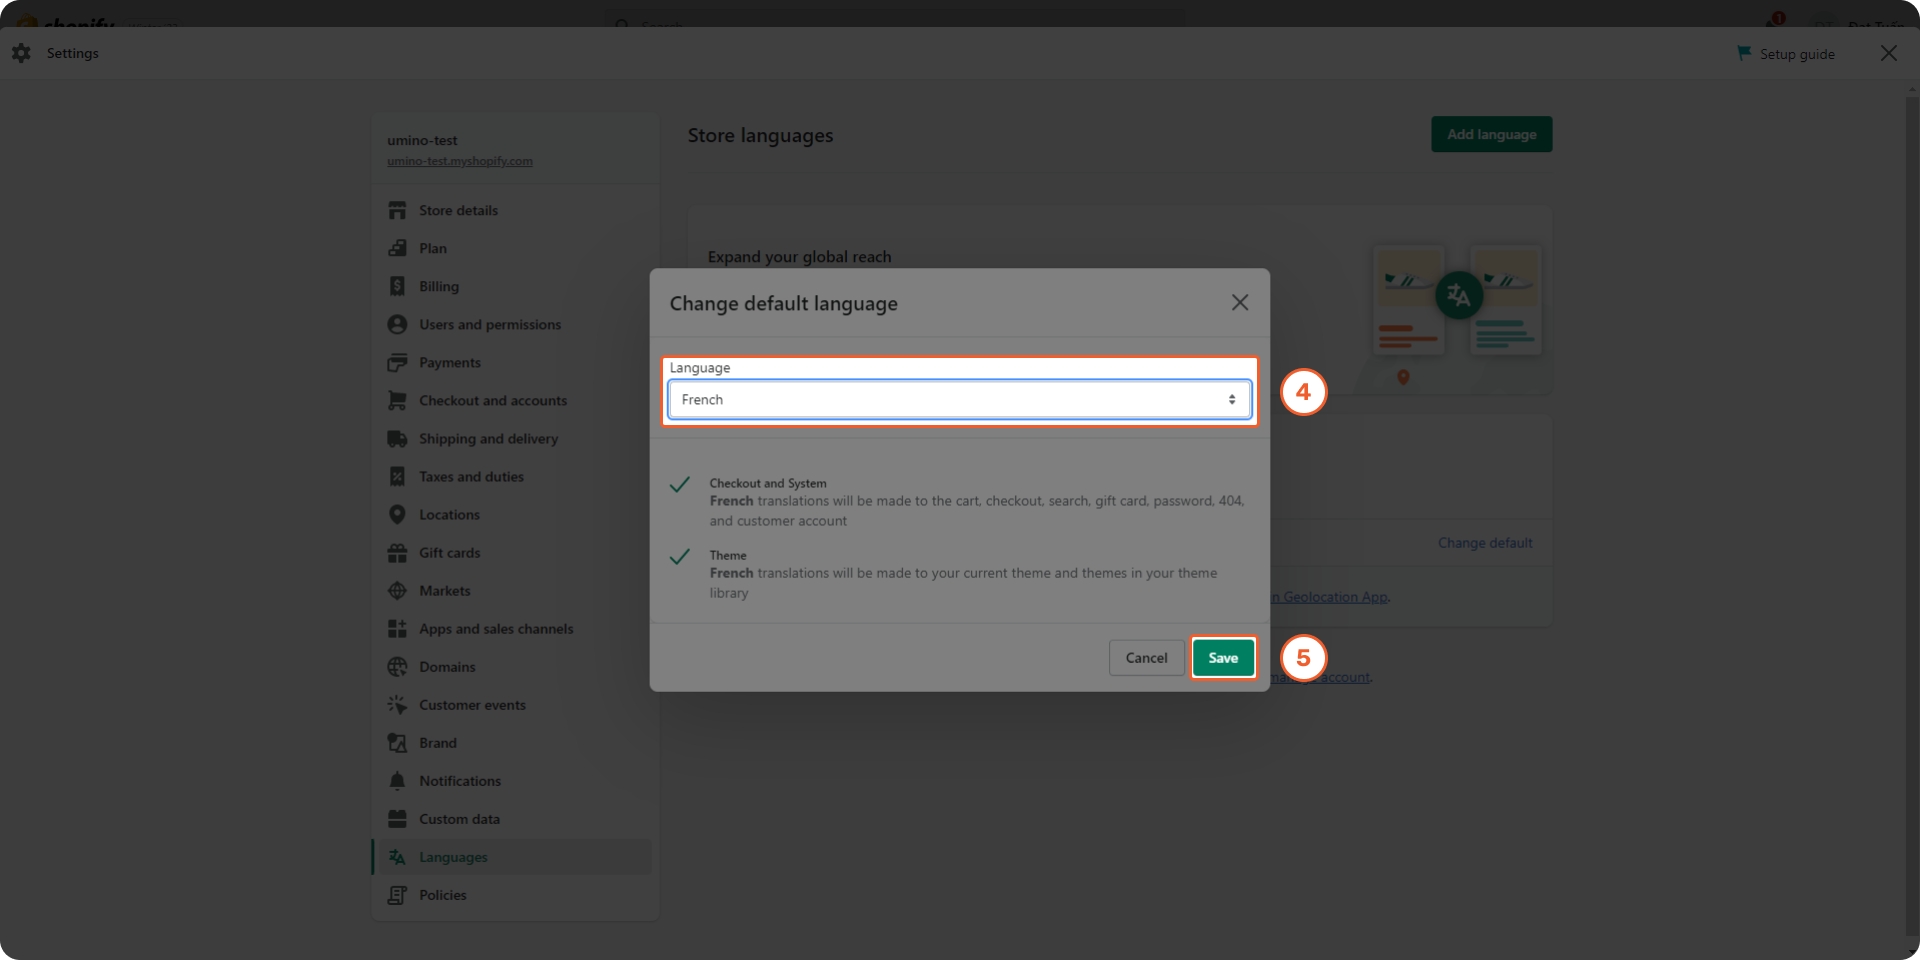The width and height of the screenshot is (1920, 960).
Task: Go to Taxes and duties settings
Action: [x=471, y=477]
